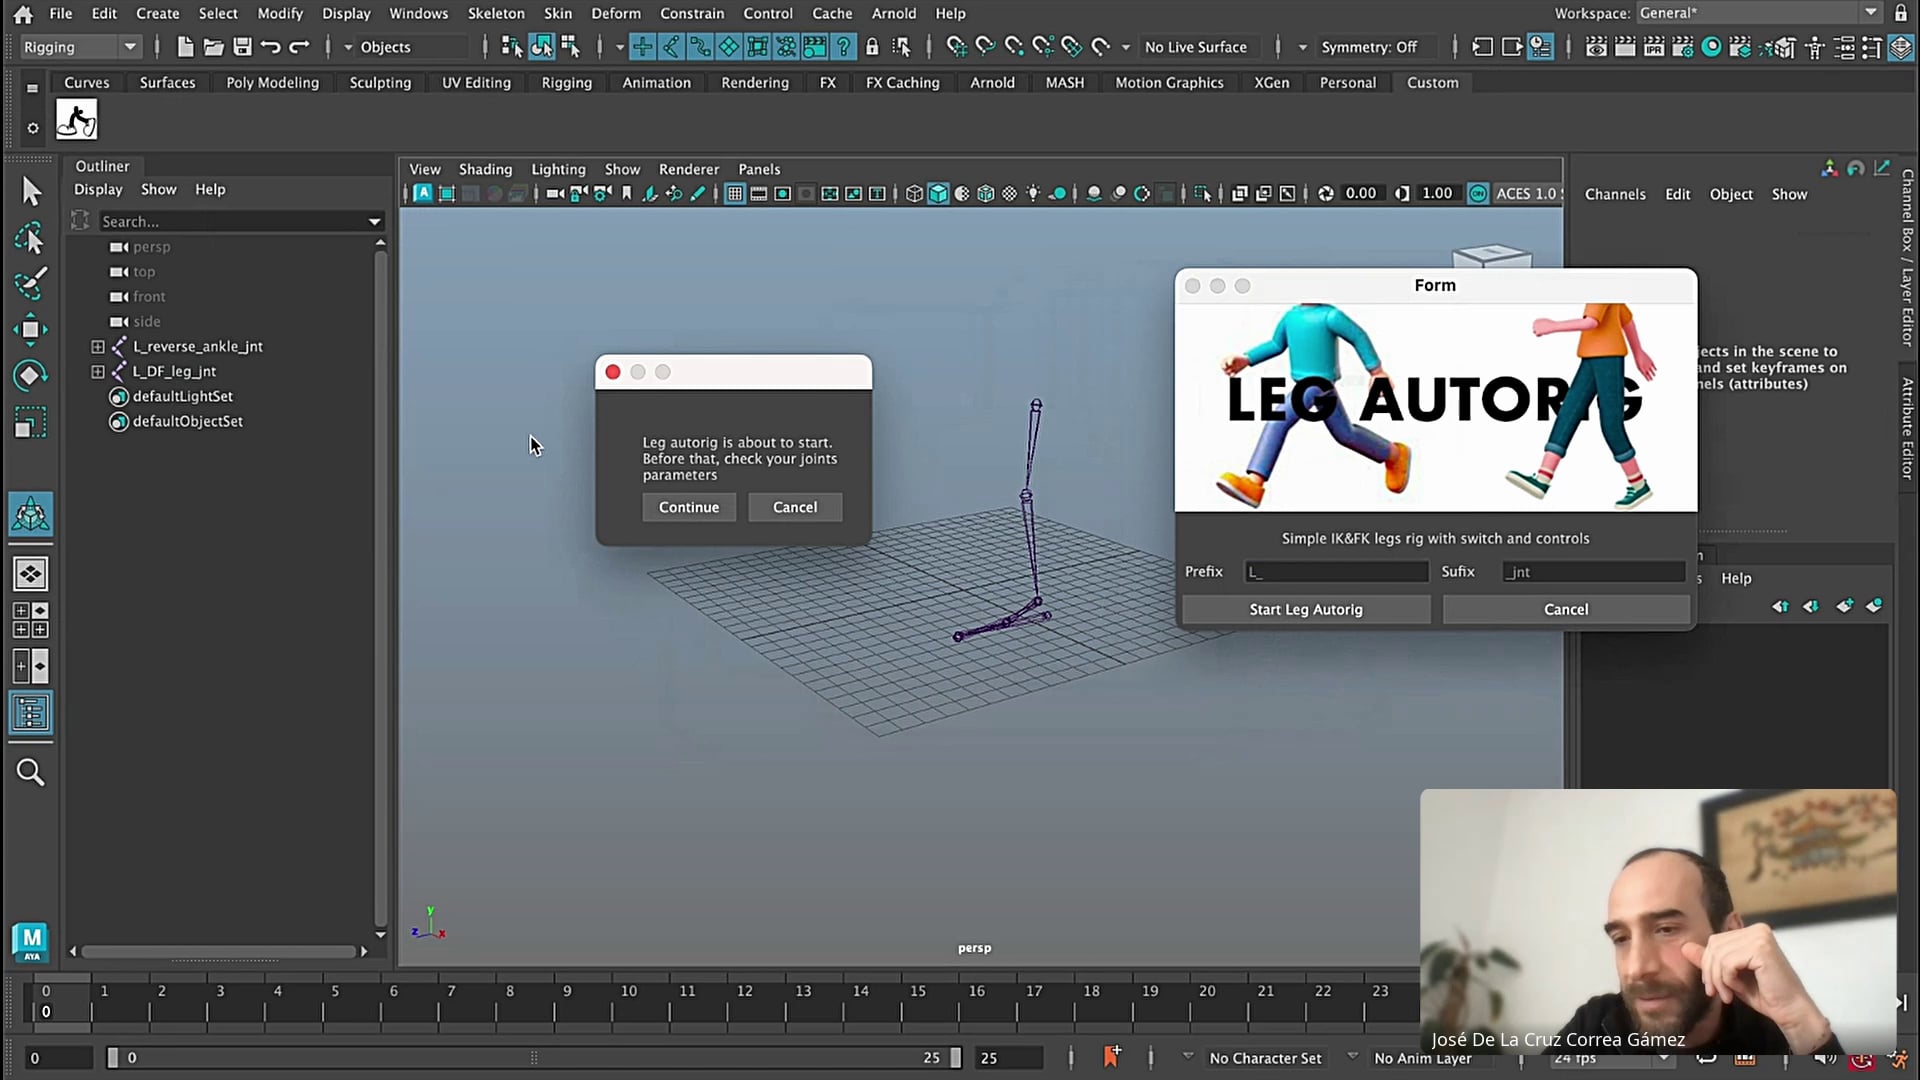Toggle the Outliner layout button
Image resolution: width=1920 pixels, height=1080 pixels.
(30, 713)
